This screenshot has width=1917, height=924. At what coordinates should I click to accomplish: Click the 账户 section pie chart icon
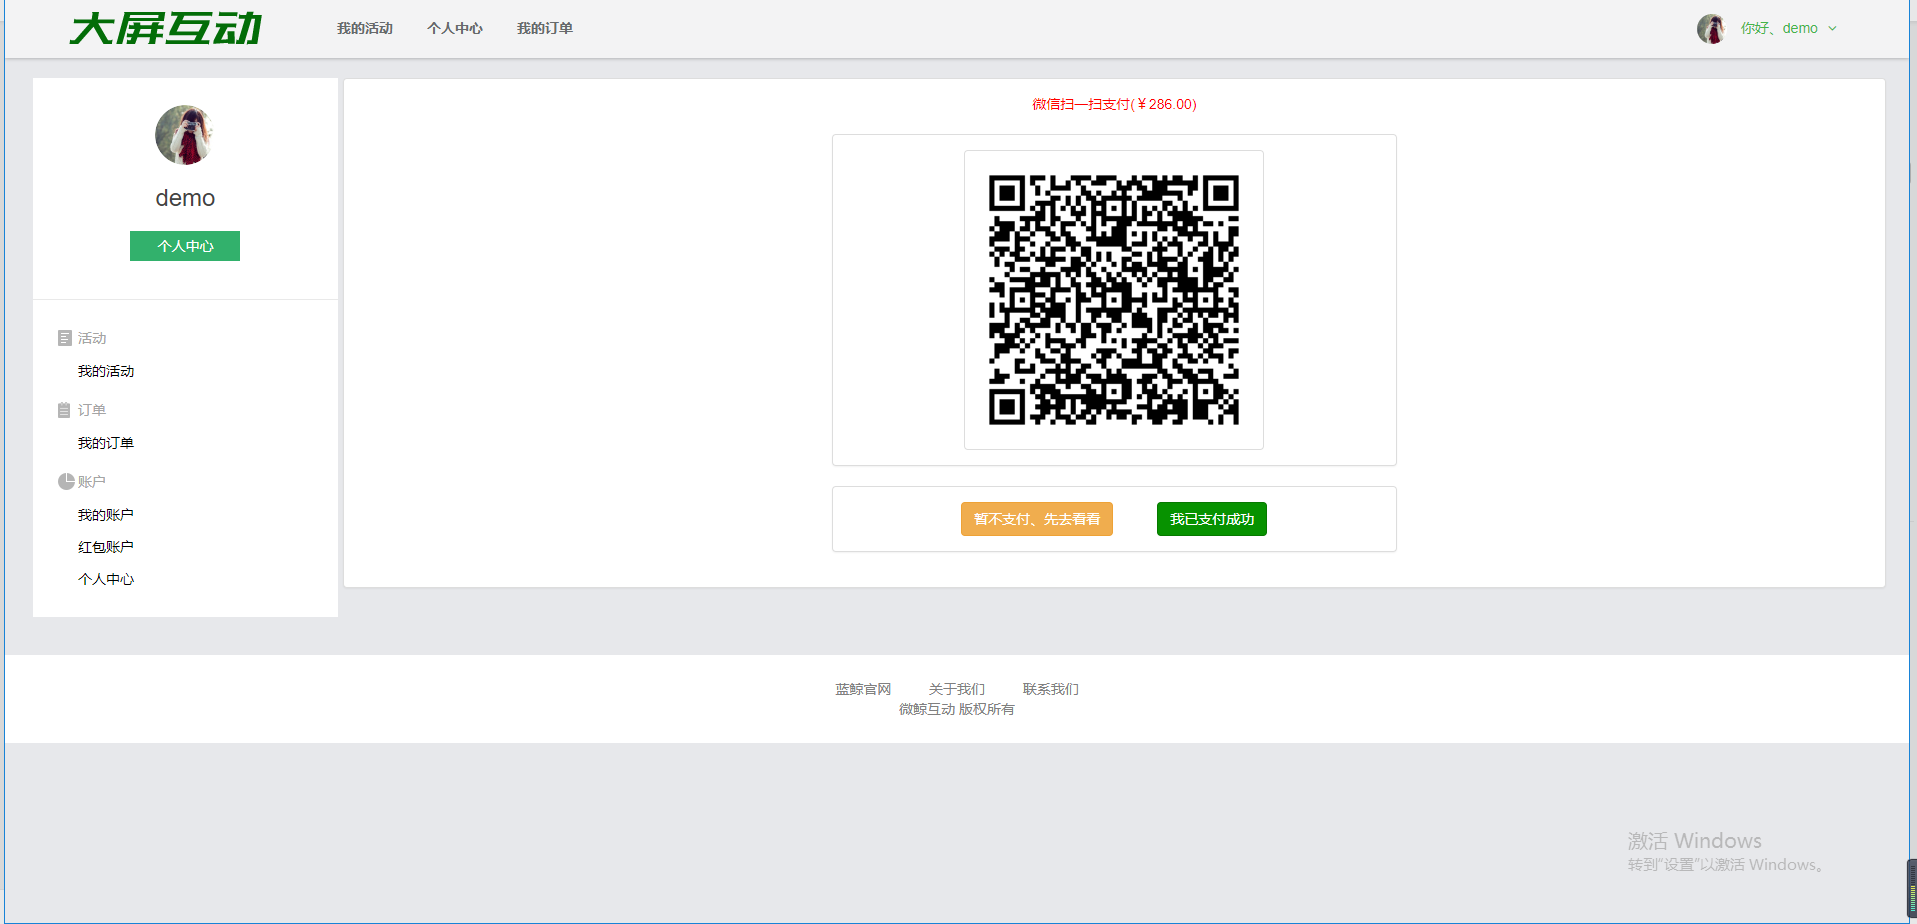point(66,482)
